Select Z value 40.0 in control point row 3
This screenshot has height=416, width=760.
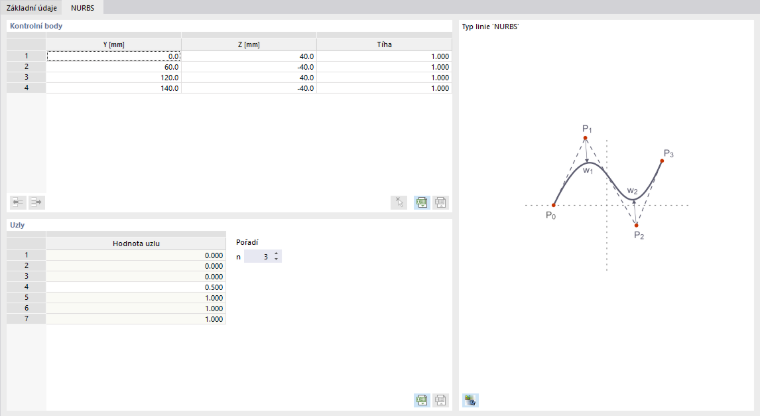[x=249, y=78]
